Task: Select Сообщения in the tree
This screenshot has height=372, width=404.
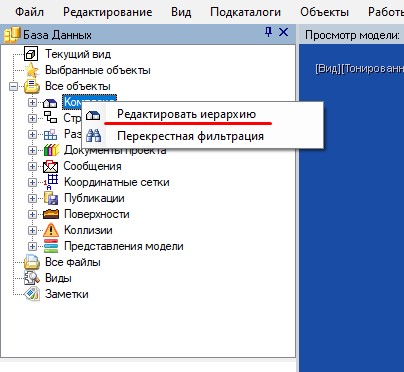Action: 92,166
